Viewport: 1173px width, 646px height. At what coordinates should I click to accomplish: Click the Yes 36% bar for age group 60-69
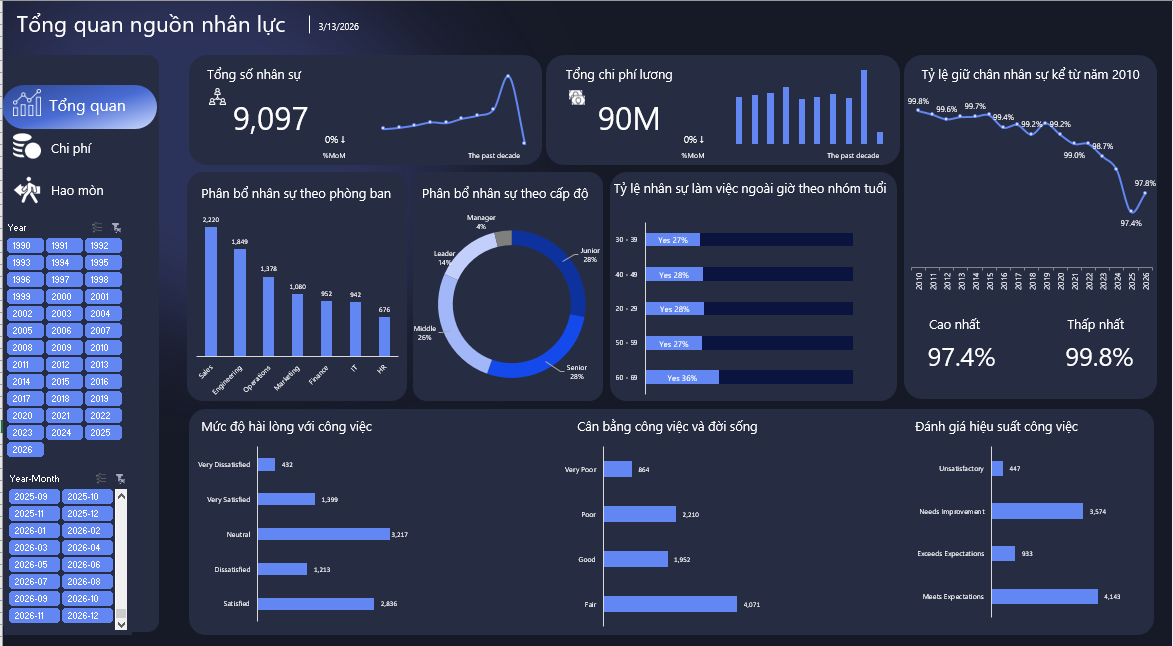[680, 377]
